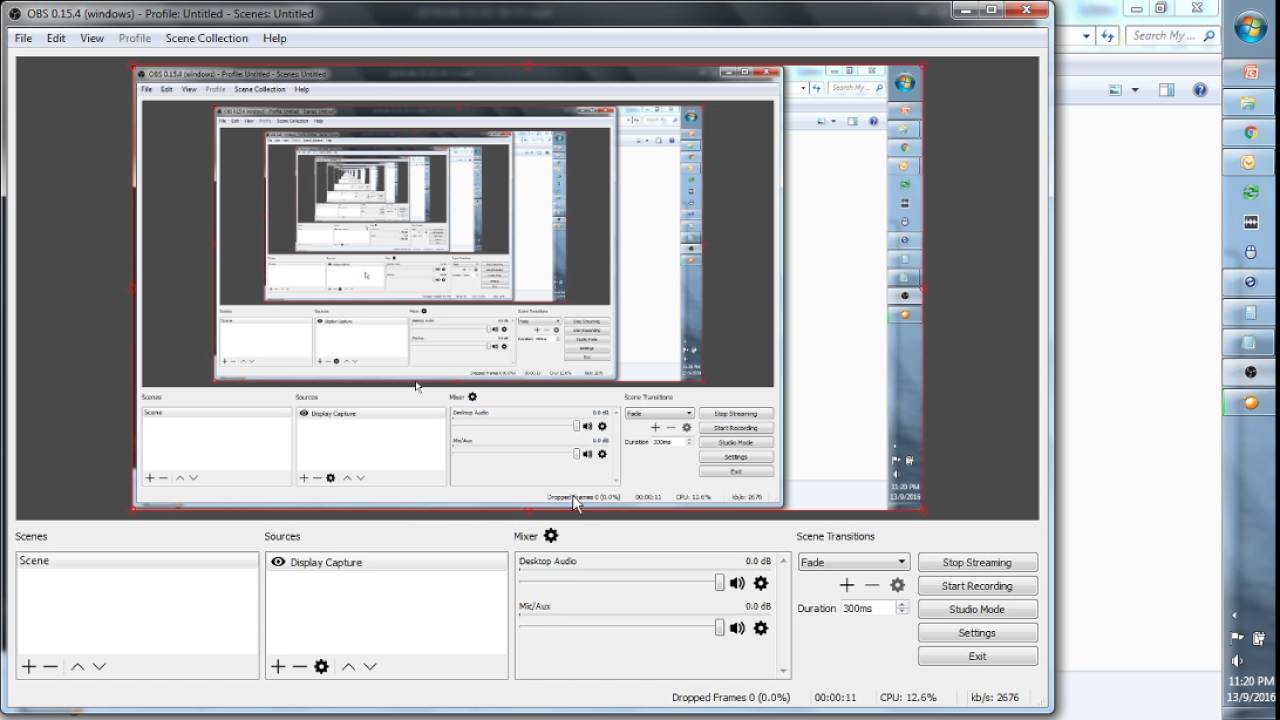Open the Windows Start orb

click(1250, 29)
